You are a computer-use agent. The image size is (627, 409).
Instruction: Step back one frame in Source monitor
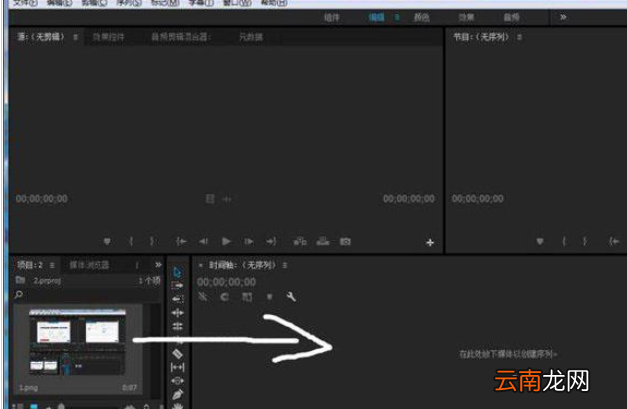[x=204, y=241]
